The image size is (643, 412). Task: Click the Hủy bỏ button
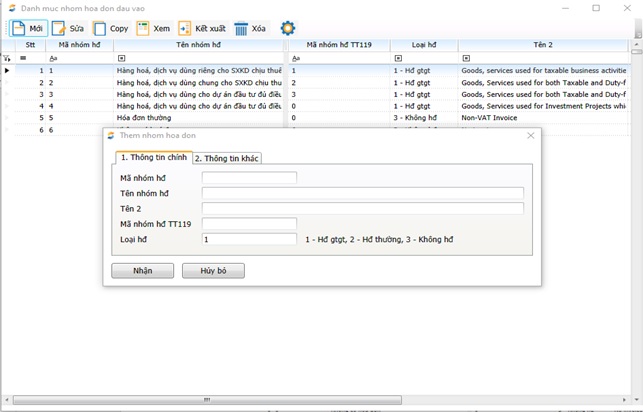213,271
